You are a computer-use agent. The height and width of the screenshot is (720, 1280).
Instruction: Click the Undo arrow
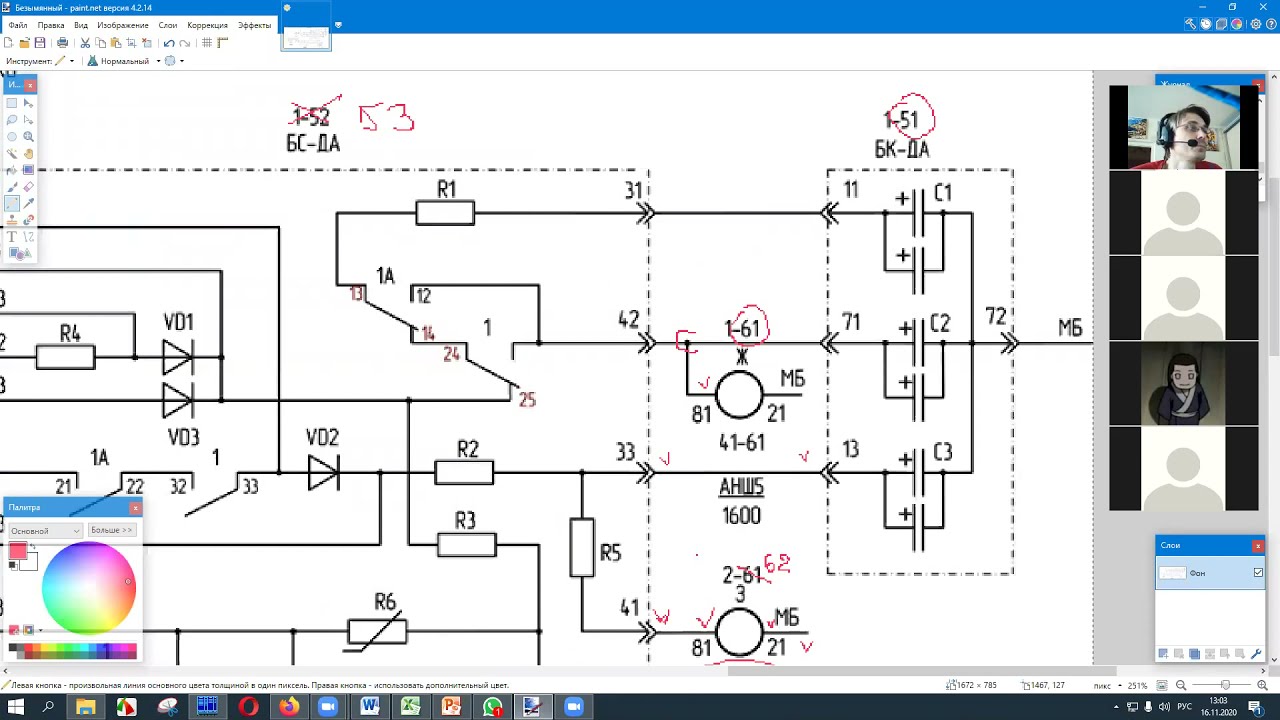click(x=169, y=43)
